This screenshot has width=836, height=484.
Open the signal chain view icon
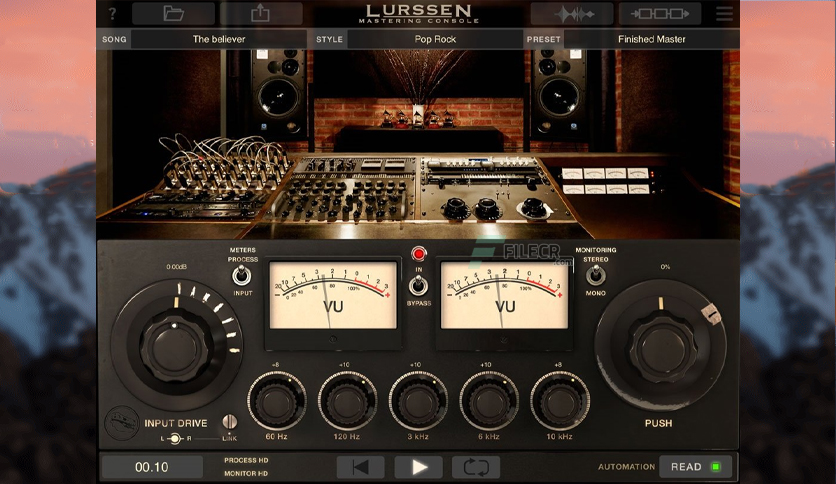pos(660,14)
